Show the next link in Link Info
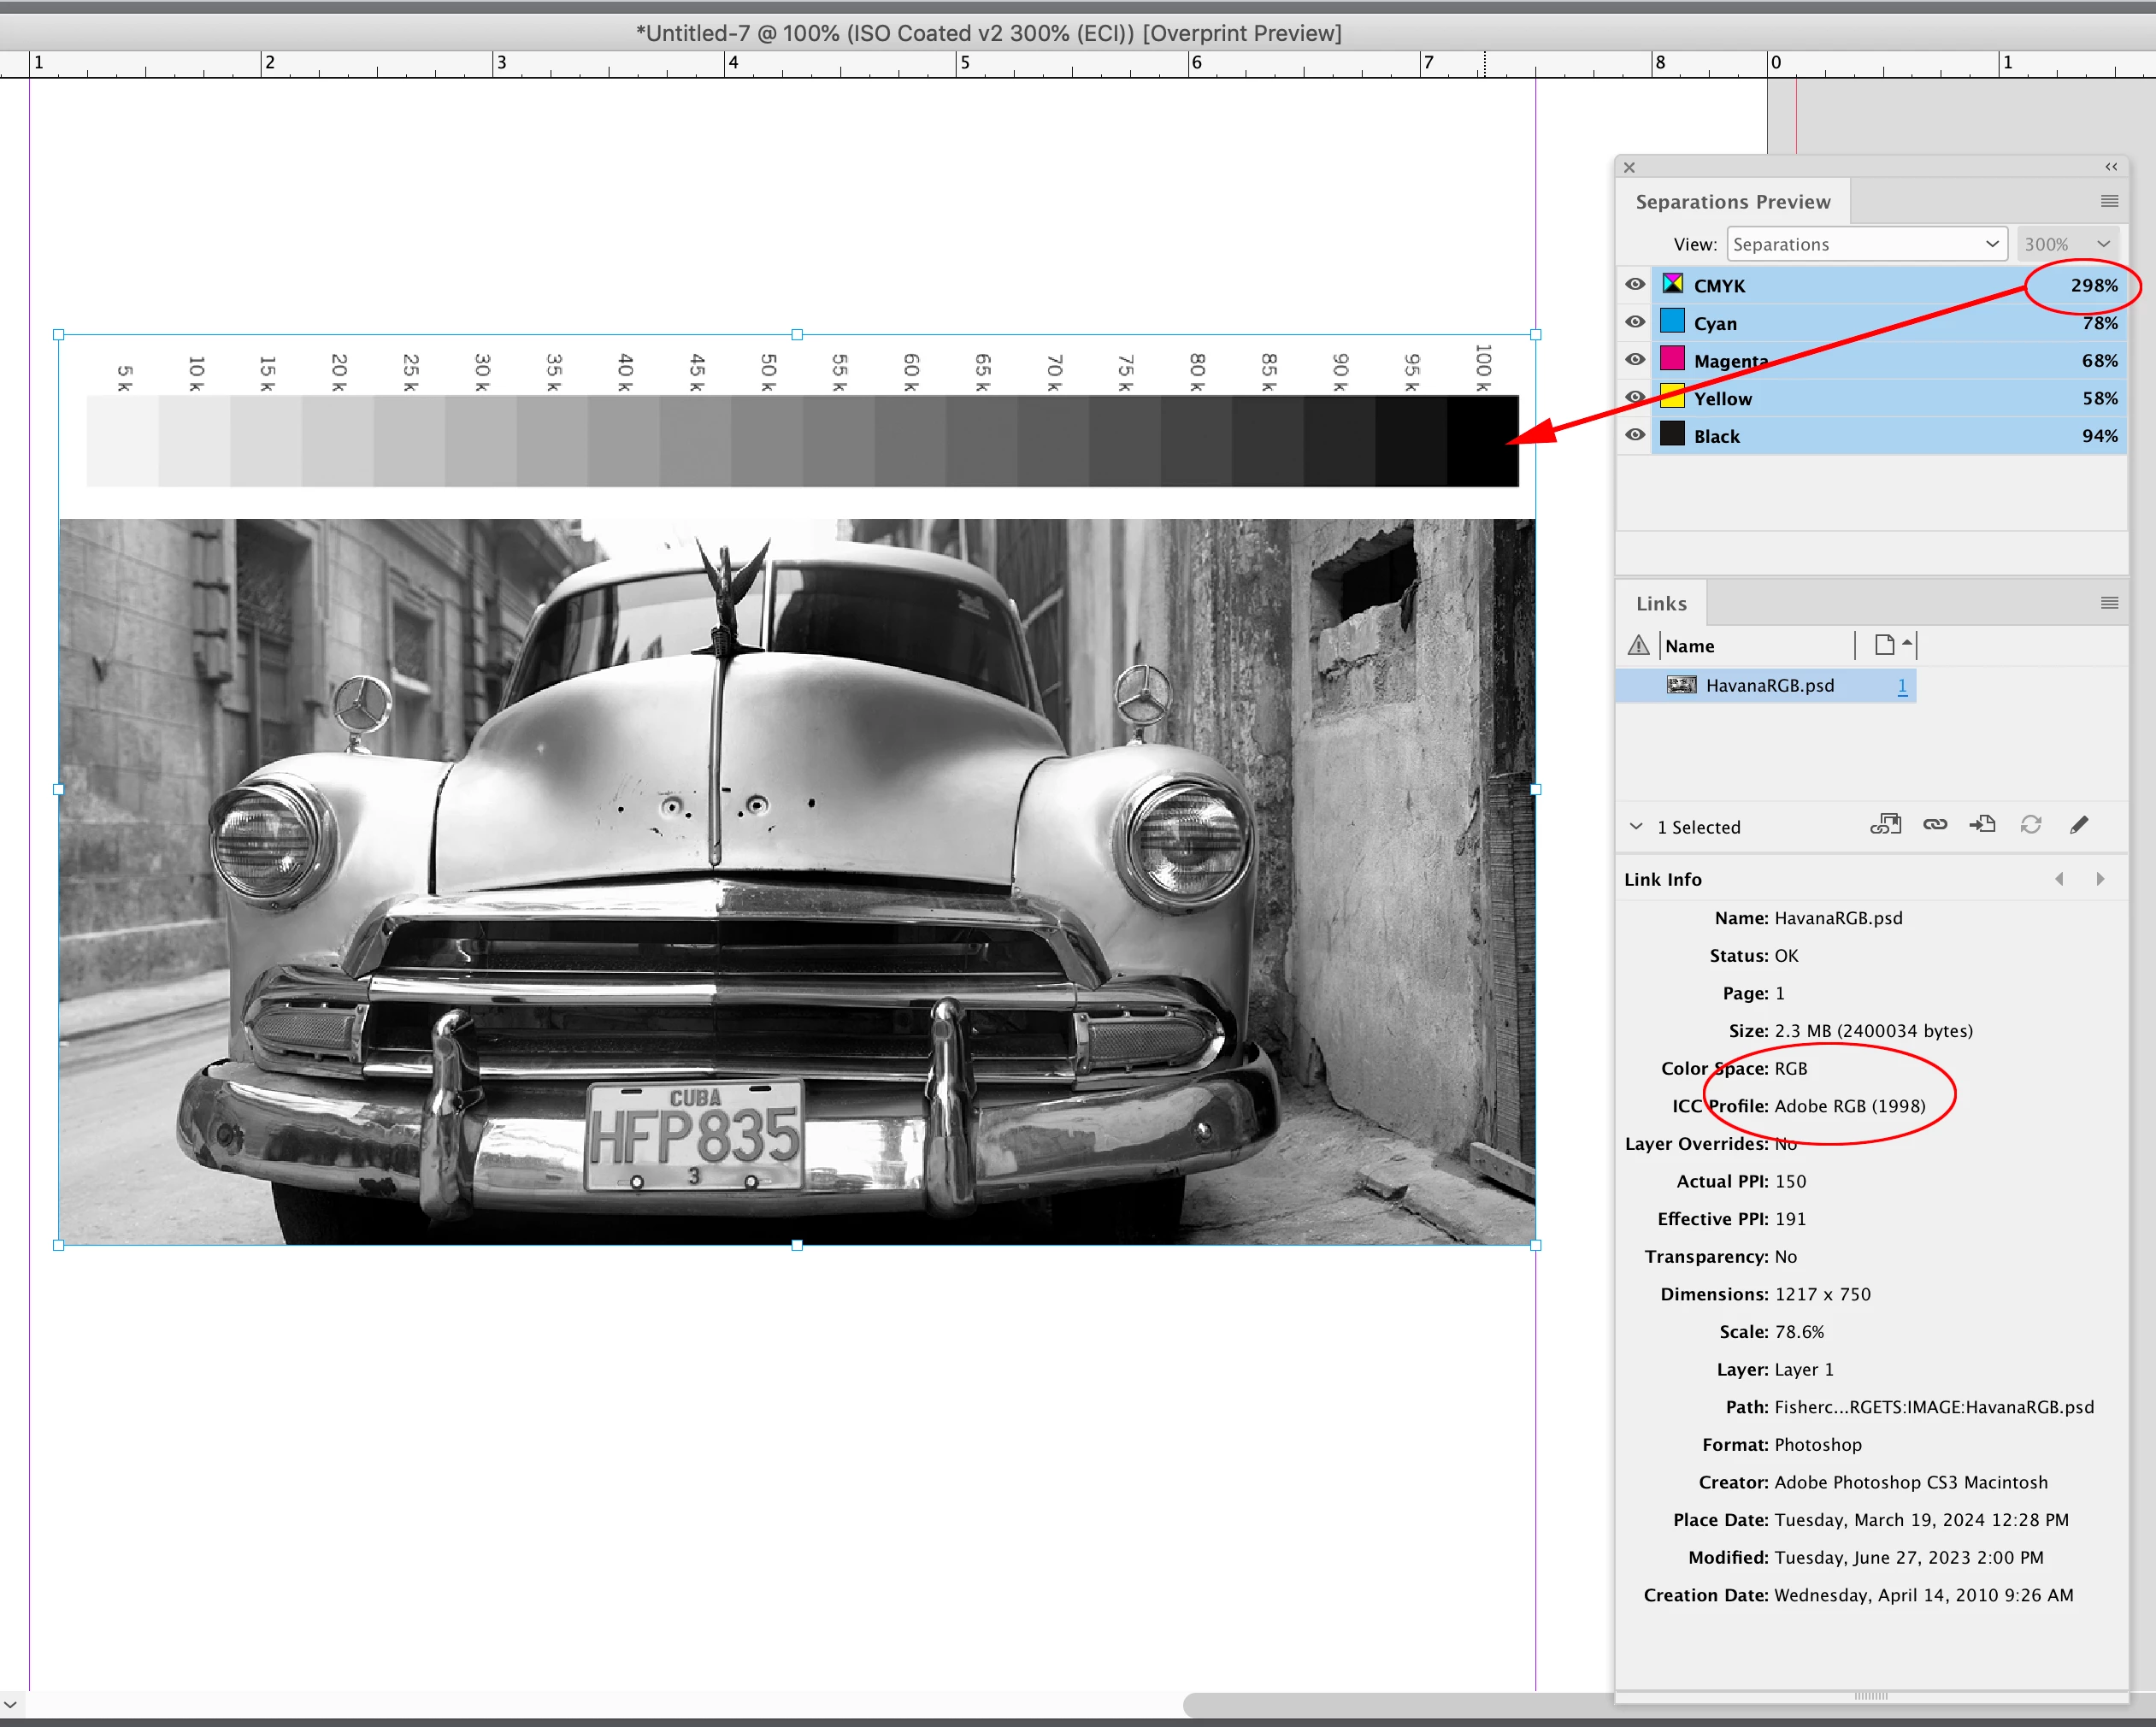The image size is (2156, 1727). 2100,879
